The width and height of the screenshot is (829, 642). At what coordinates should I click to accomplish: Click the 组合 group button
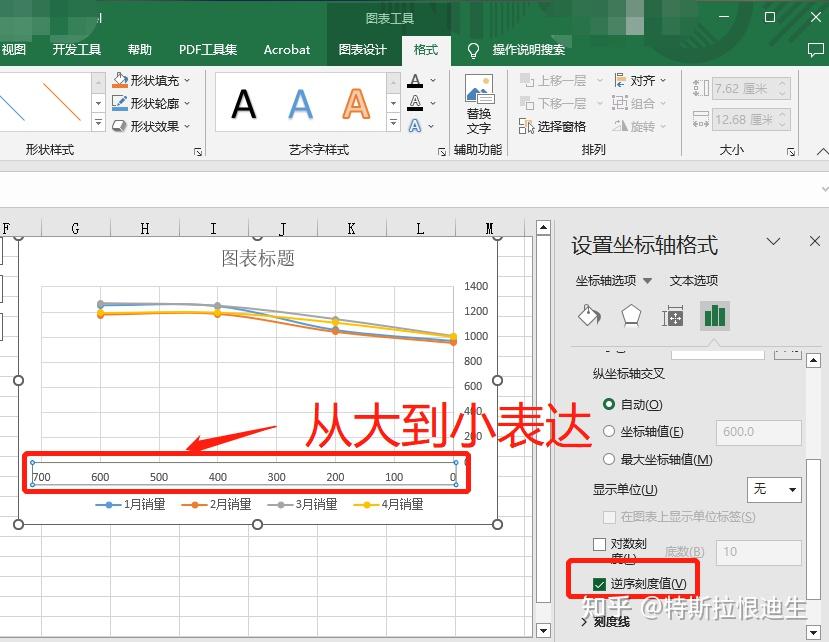coord(639,103)
